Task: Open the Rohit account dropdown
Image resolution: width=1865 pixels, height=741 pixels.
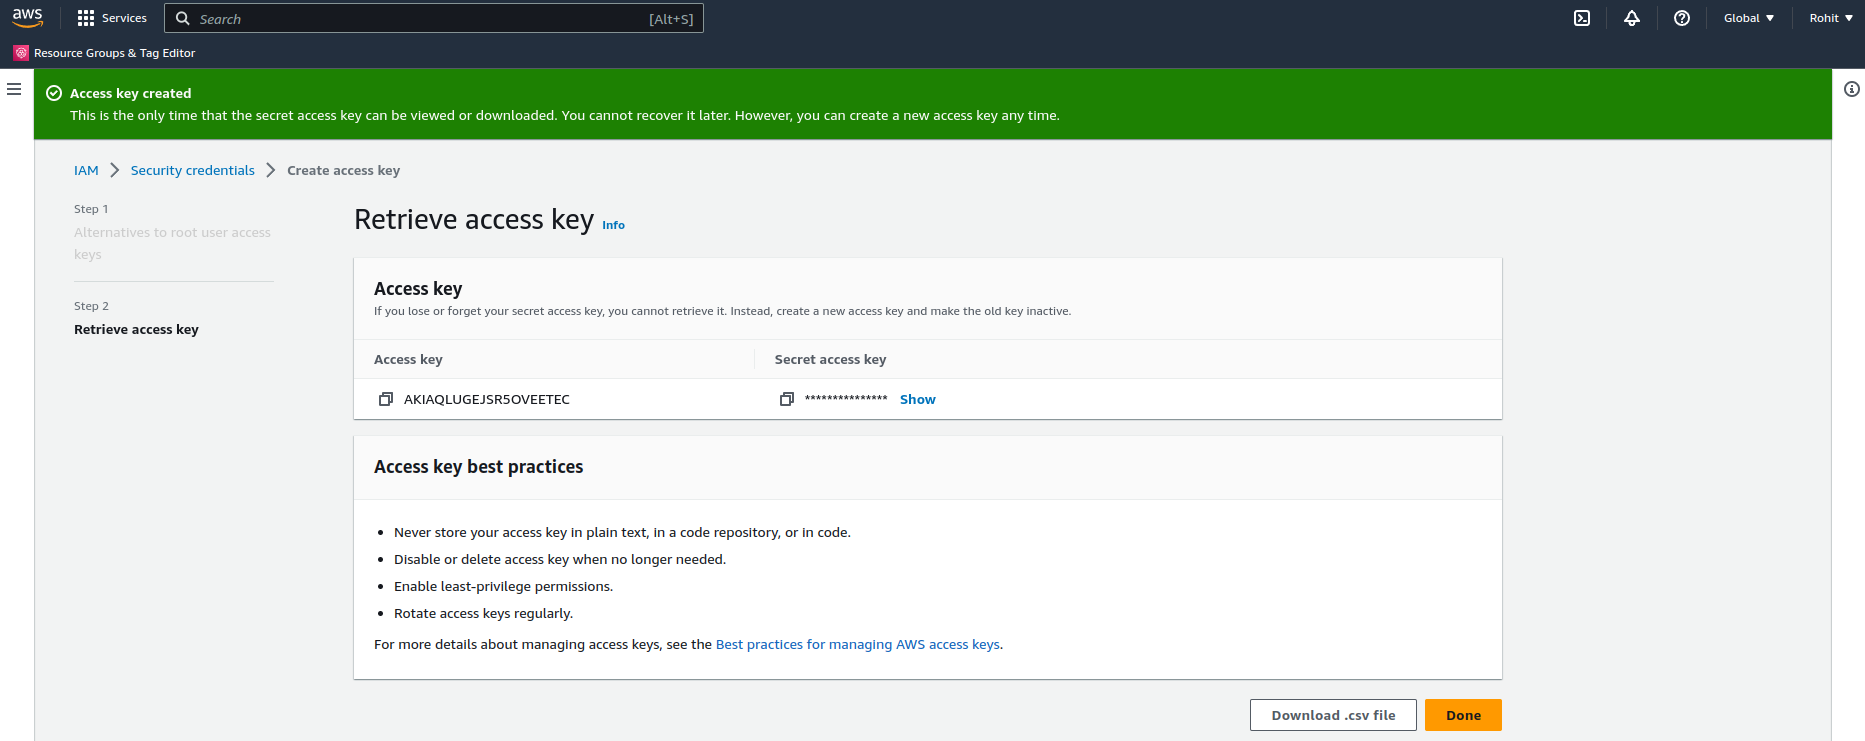Action: [x=1831, y=18]
